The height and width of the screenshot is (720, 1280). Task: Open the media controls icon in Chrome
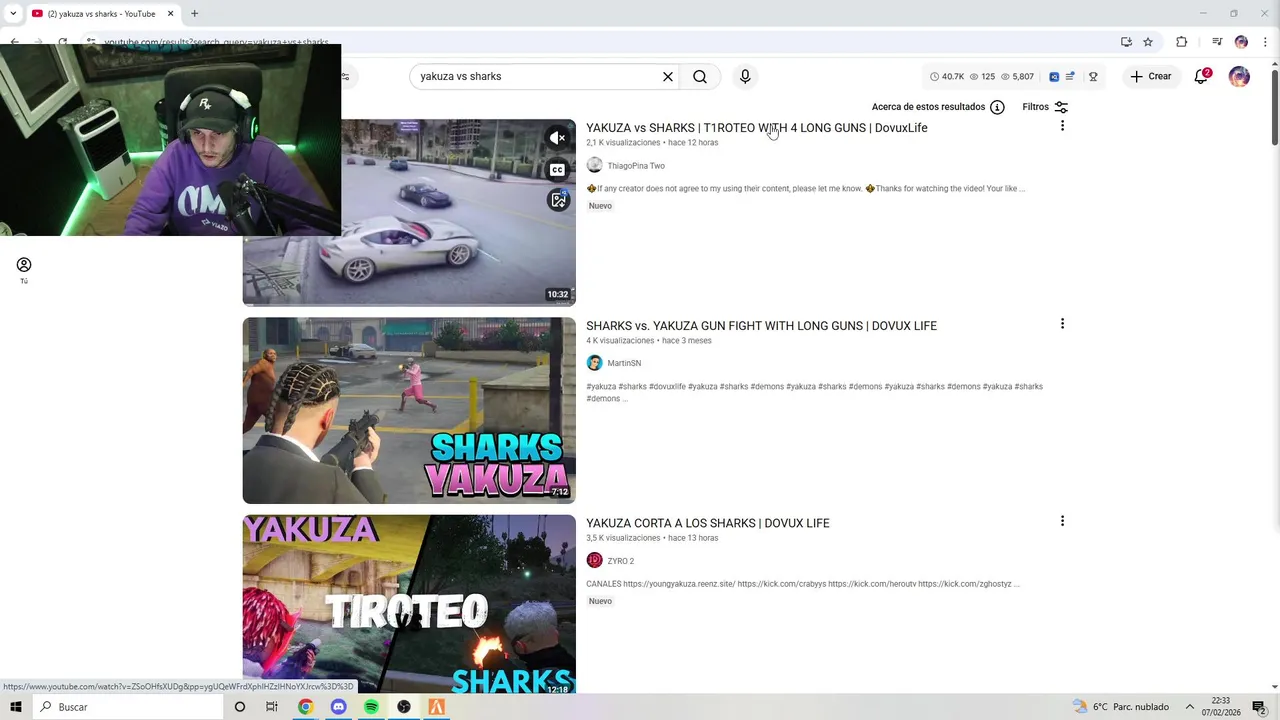click(x=1217, y=42)
